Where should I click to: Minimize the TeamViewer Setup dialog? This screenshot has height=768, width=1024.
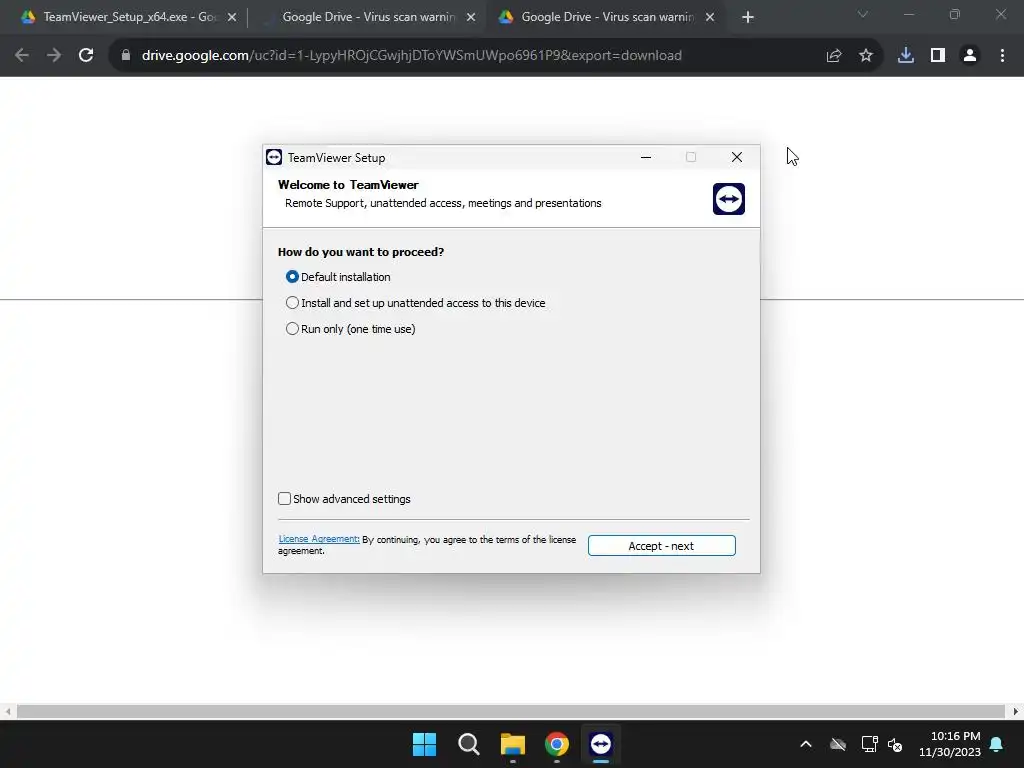tap(646, 157)
